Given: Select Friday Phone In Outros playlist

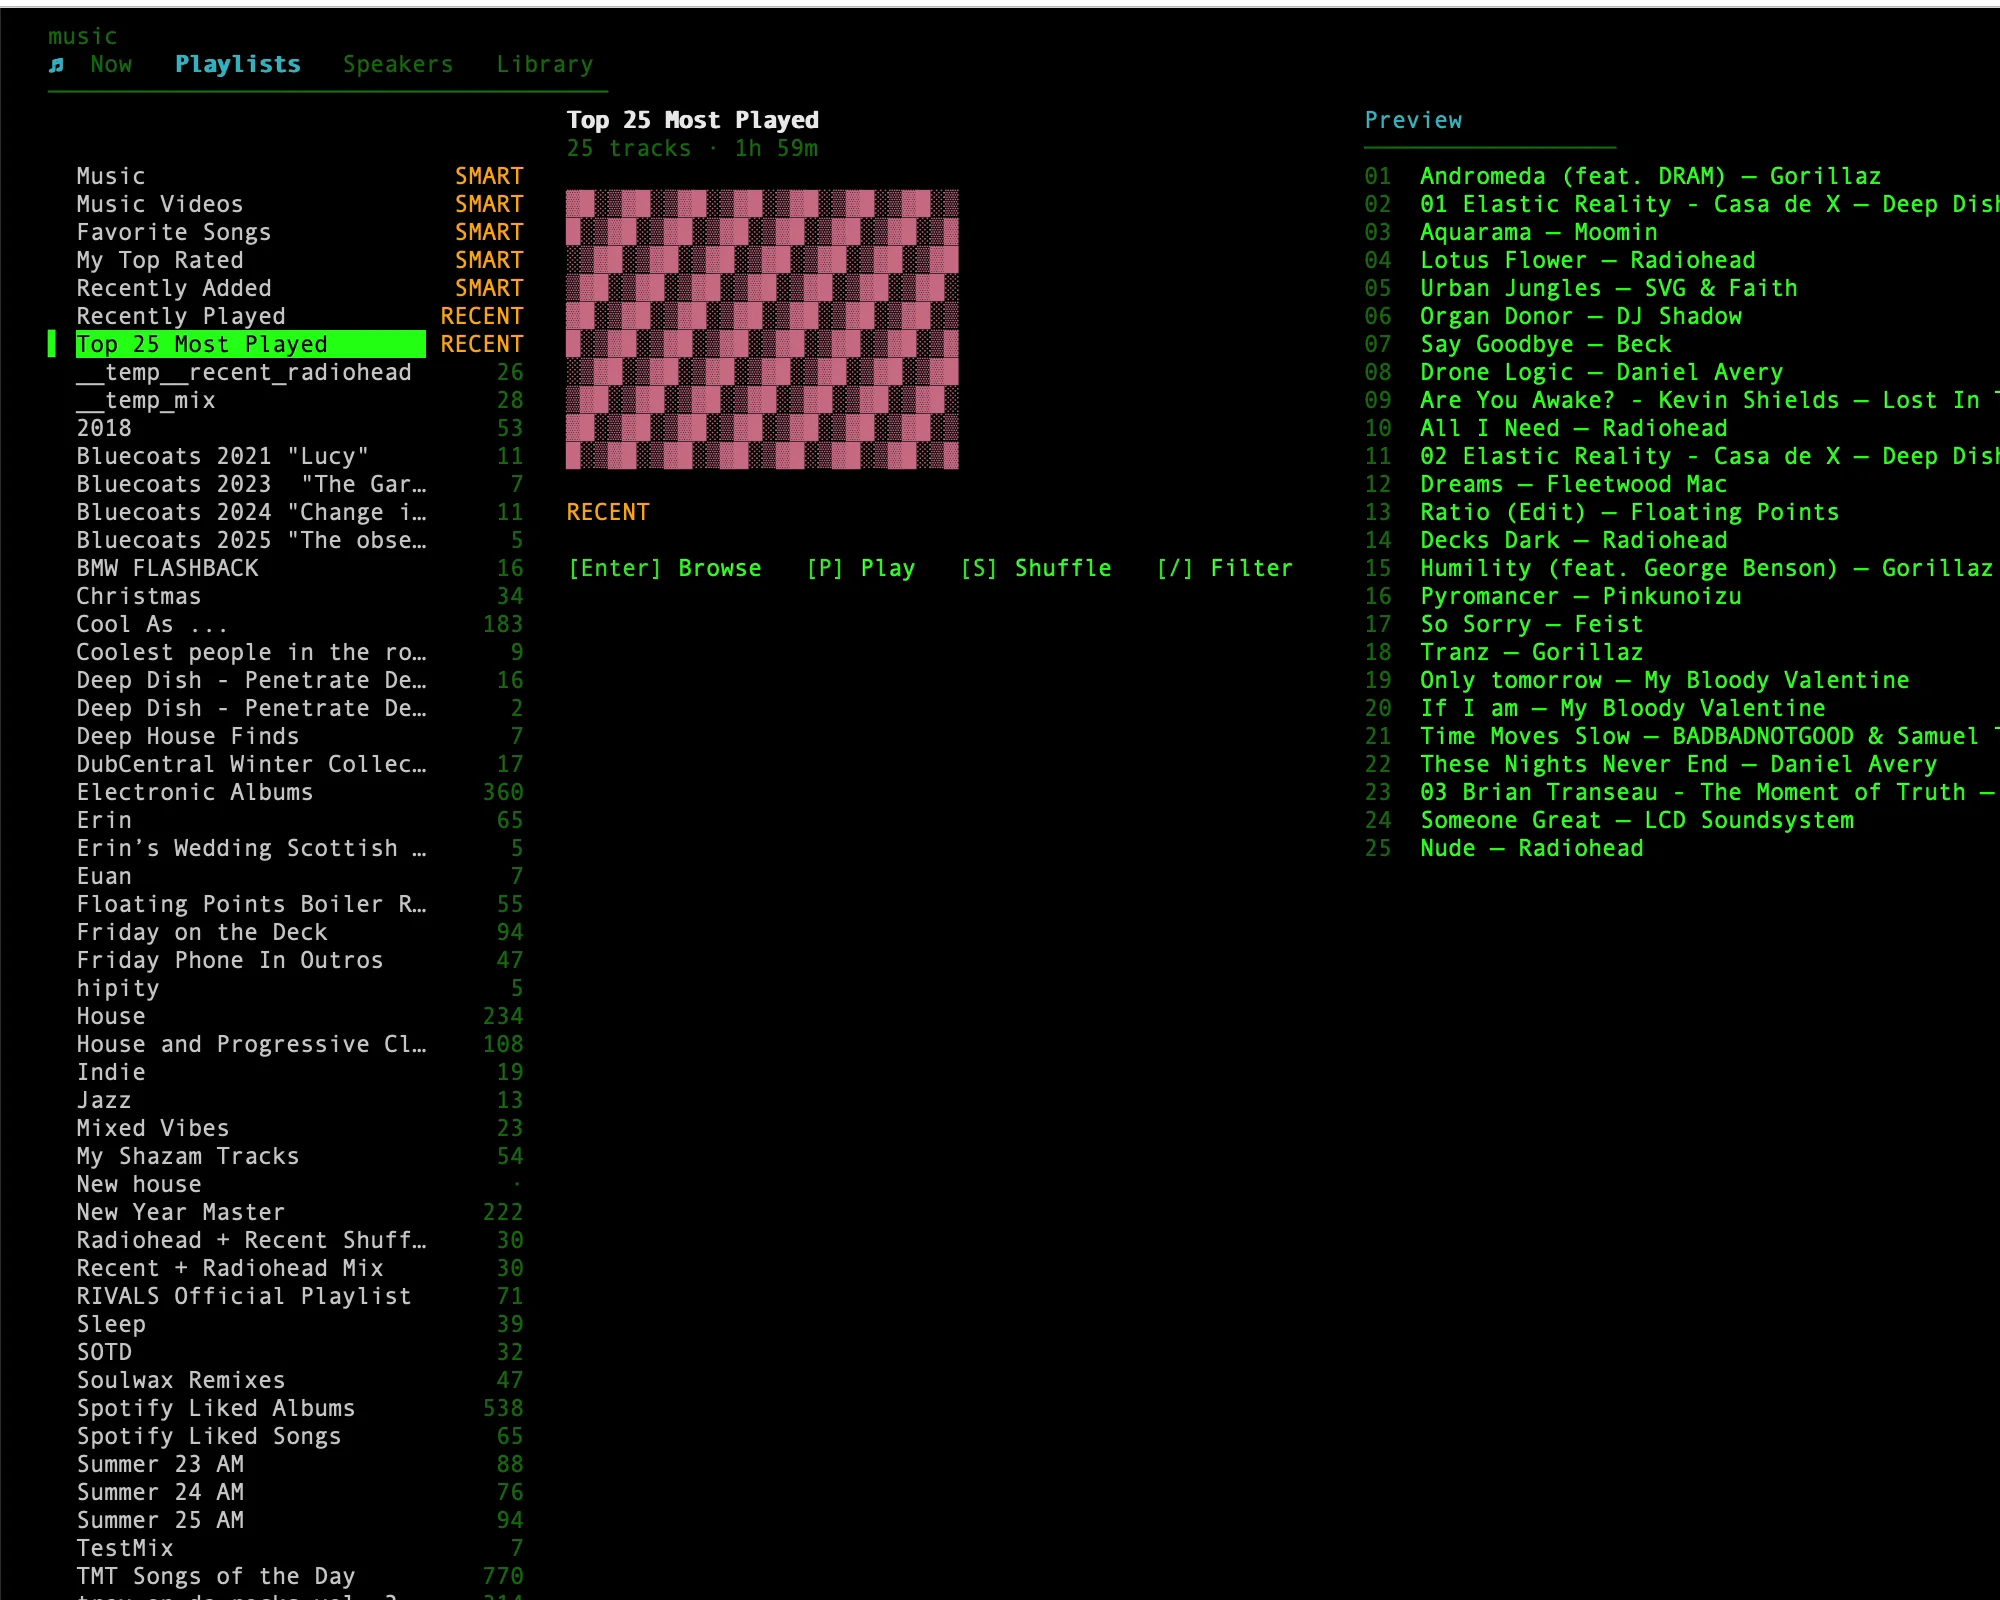Looking at the screenshot, I should click(x=300, y=960).
